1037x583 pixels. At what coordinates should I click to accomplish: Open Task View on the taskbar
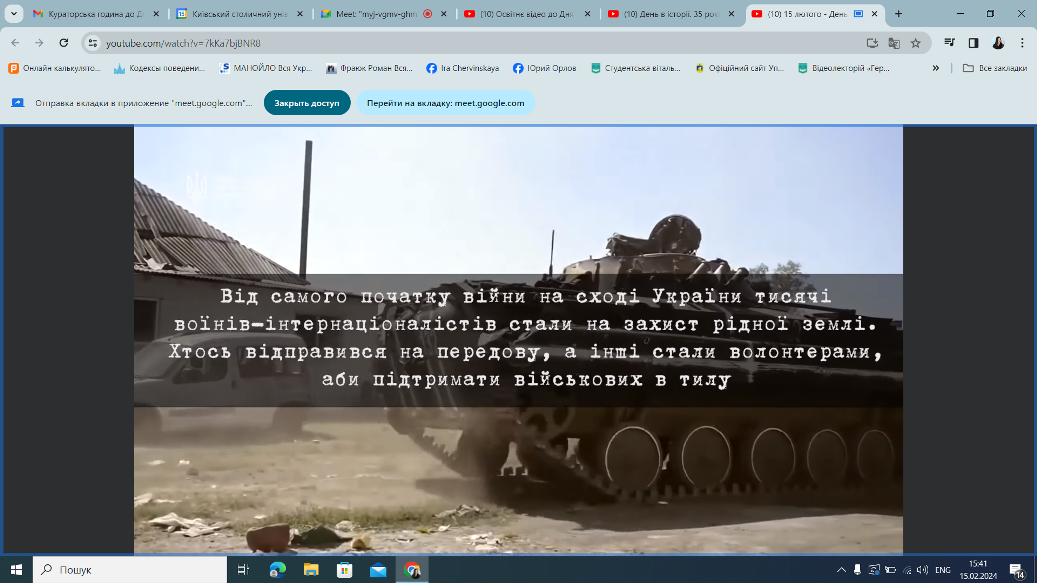point(243,570)
